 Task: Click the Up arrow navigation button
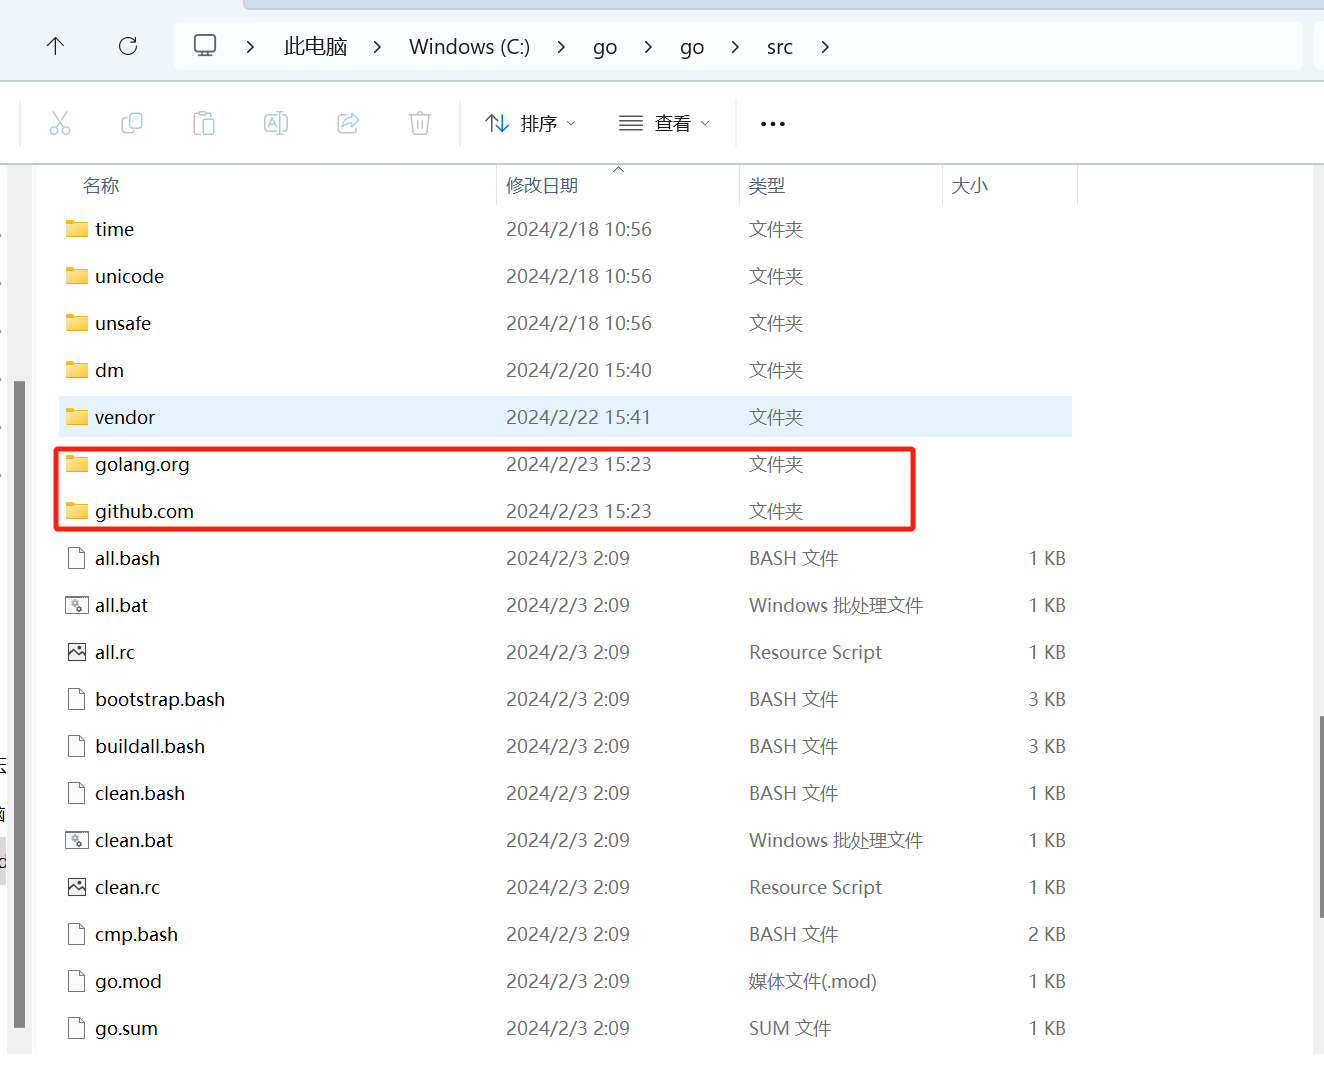pos(55,46)
